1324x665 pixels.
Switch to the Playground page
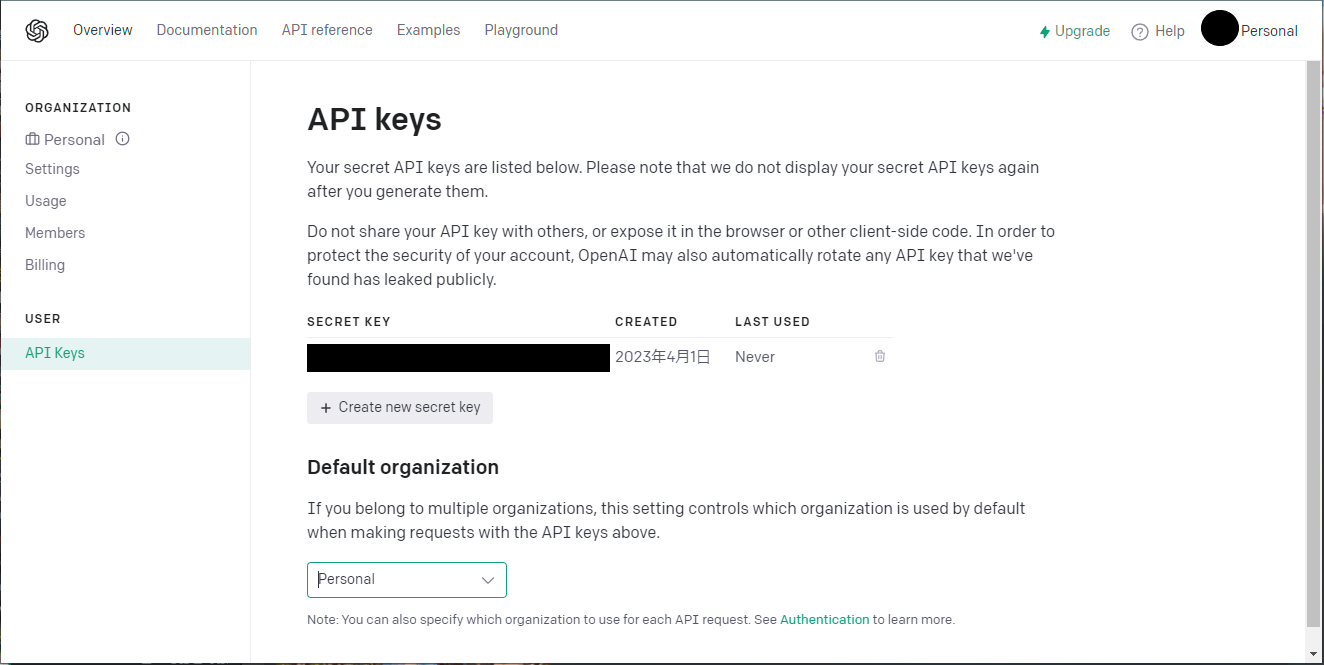click(521, 30)
